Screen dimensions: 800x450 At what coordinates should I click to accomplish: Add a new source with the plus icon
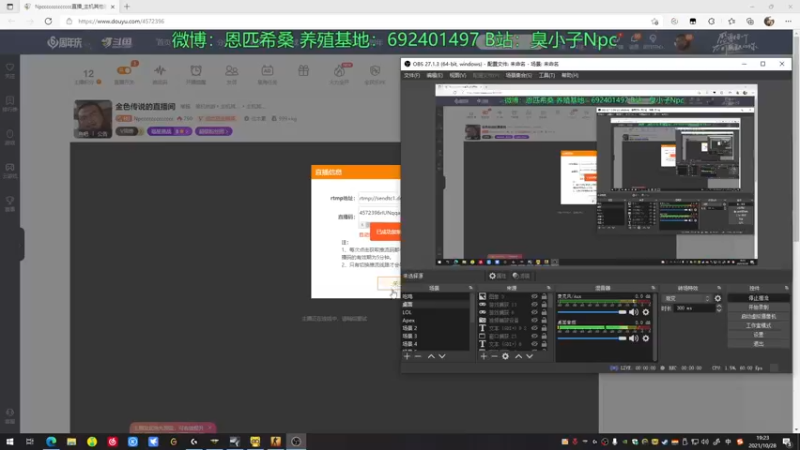point(483,356)
